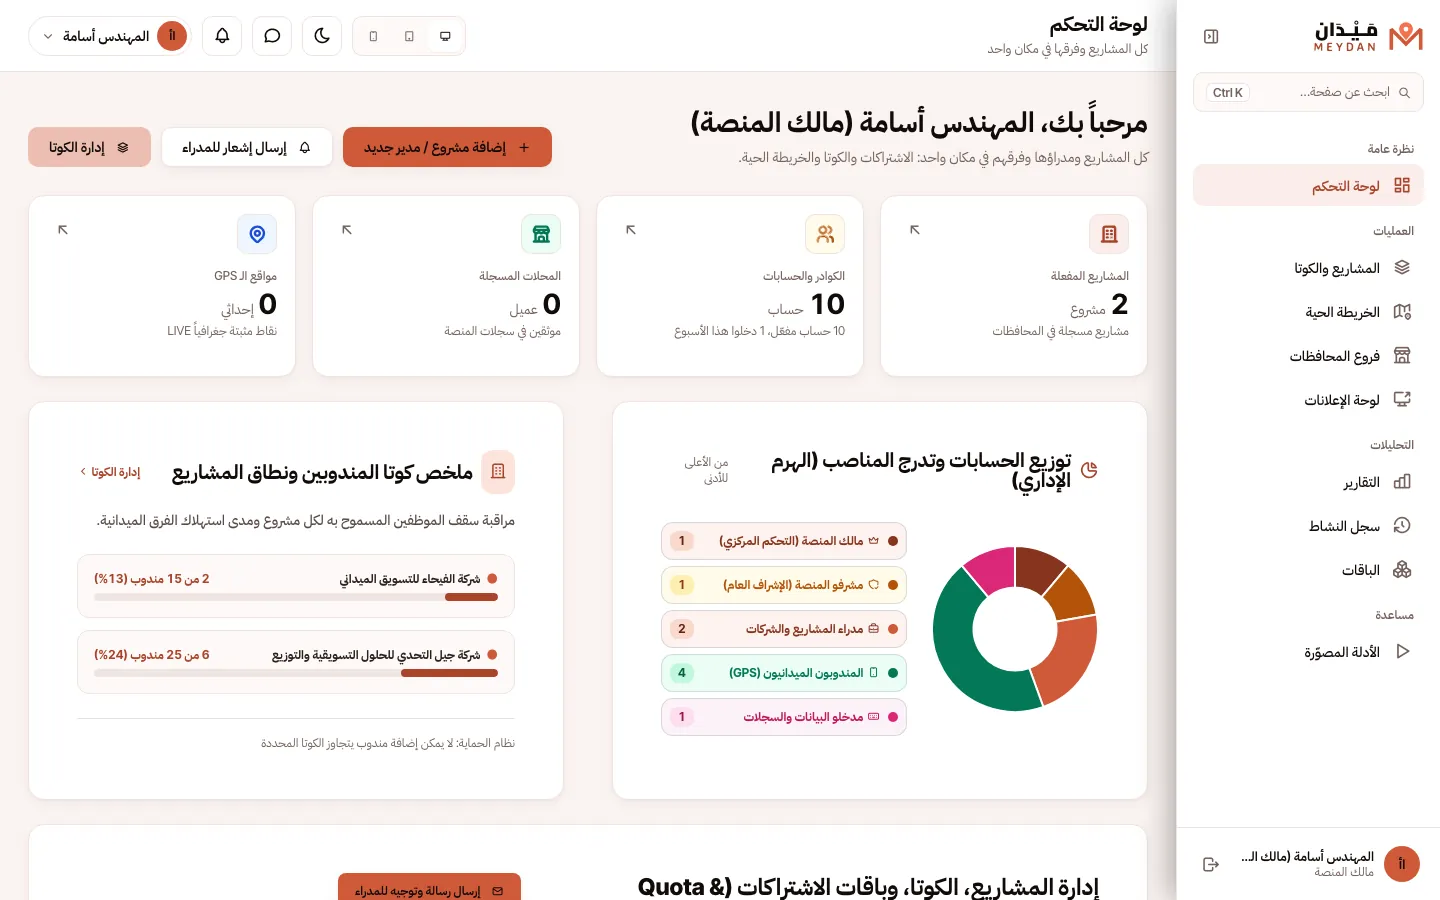Open فروع المحافظات sidebar item
This screenshot has width=1440, height=900.
coord(1308,356)
